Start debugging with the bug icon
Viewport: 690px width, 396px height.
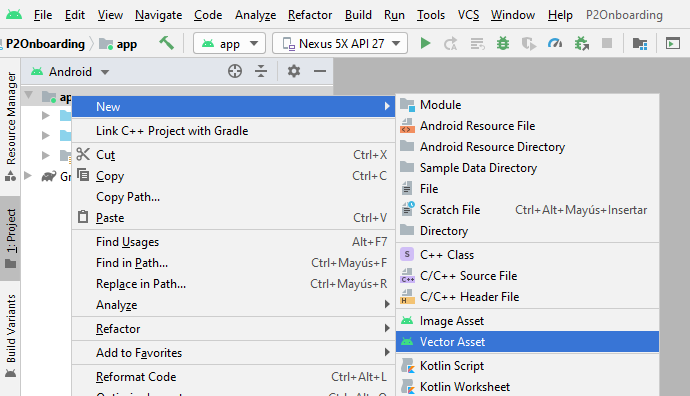tap(503, 43)
